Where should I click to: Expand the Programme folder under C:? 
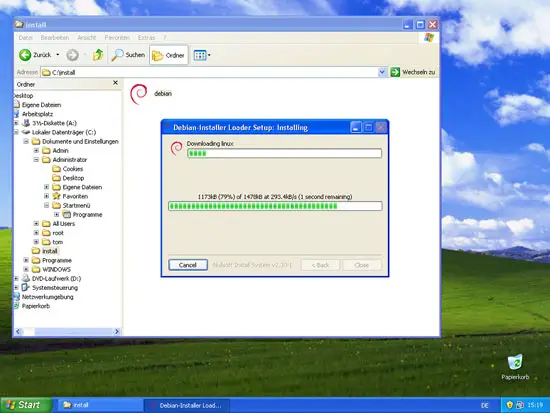click(x=26, y=260)
